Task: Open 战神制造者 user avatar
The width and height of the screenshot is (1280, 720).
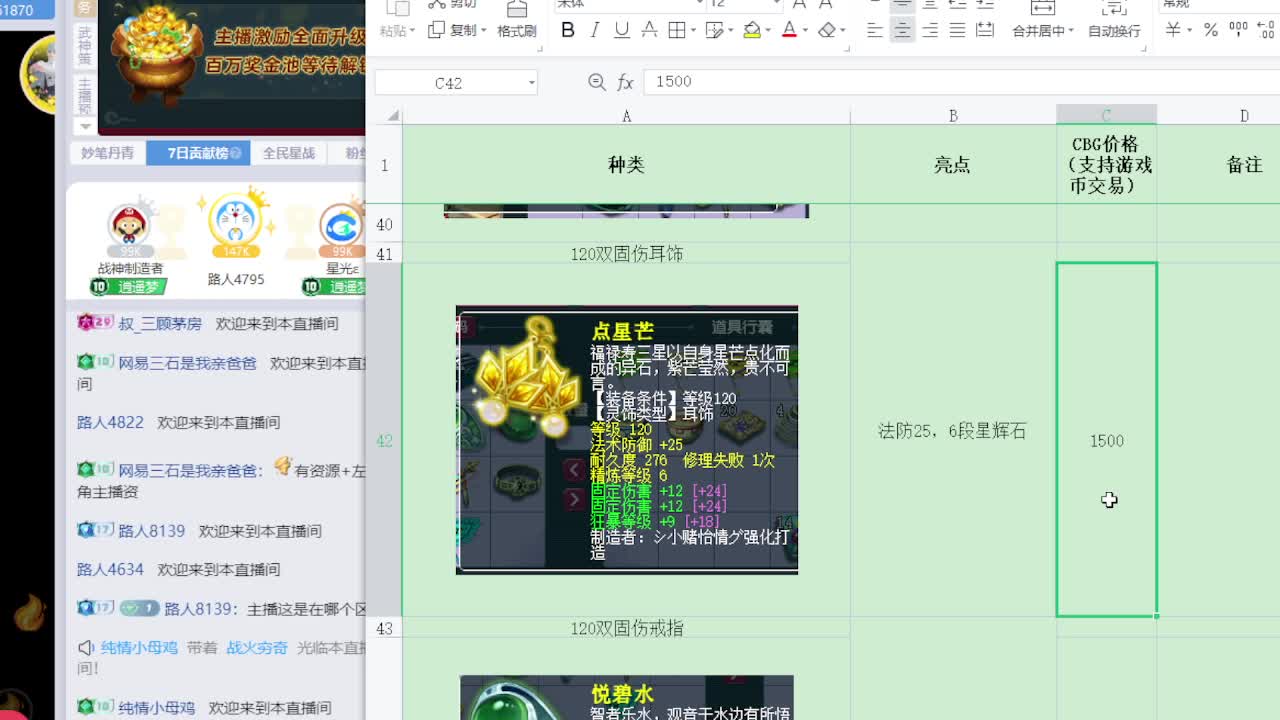Action: (x=129, y=225)
